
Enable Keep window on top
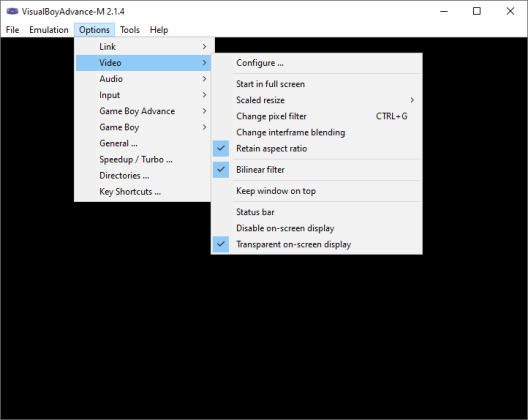pos(317,191)
